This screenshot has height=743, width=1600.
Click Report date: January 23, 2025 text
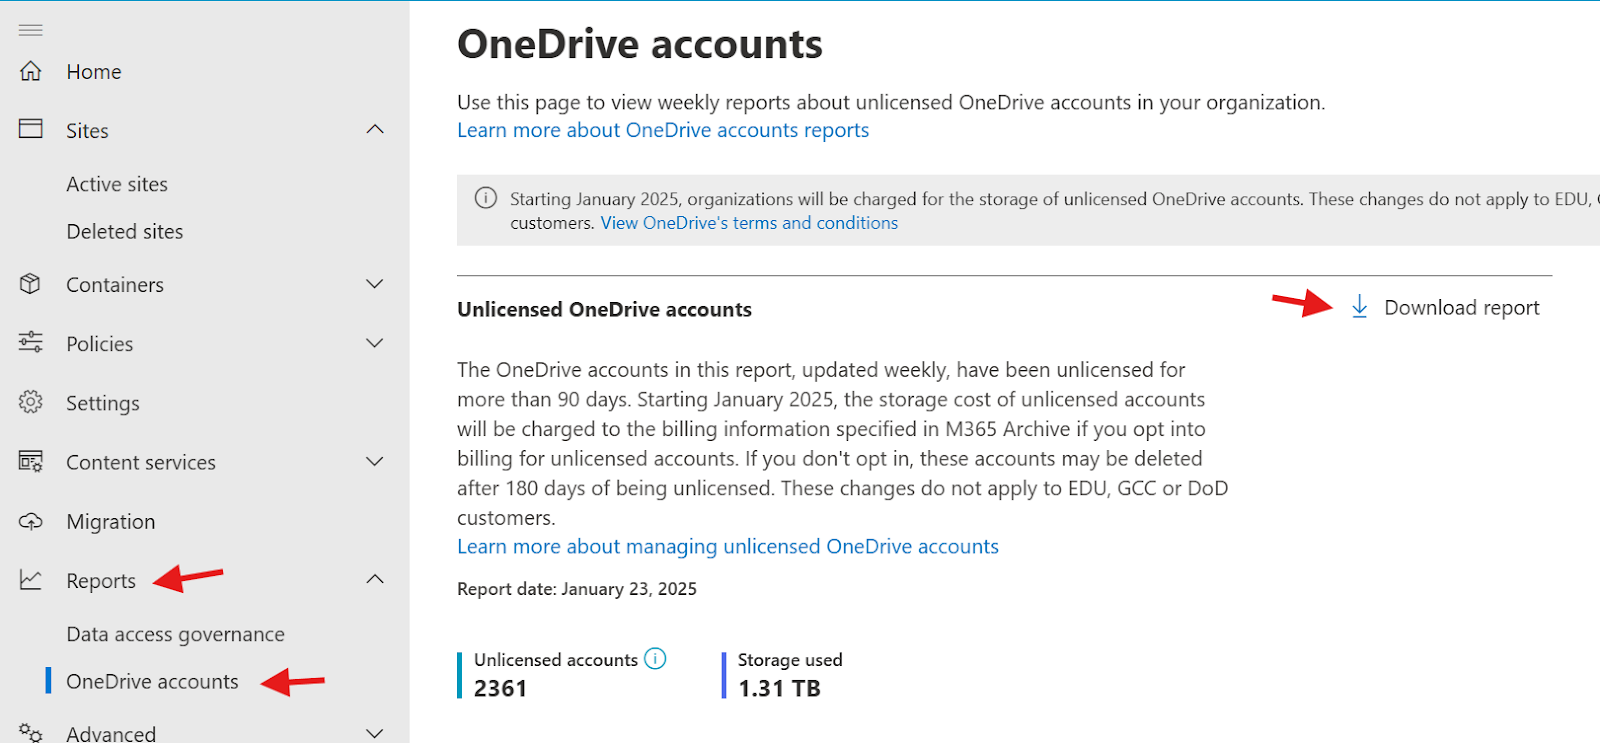(577, 589)
